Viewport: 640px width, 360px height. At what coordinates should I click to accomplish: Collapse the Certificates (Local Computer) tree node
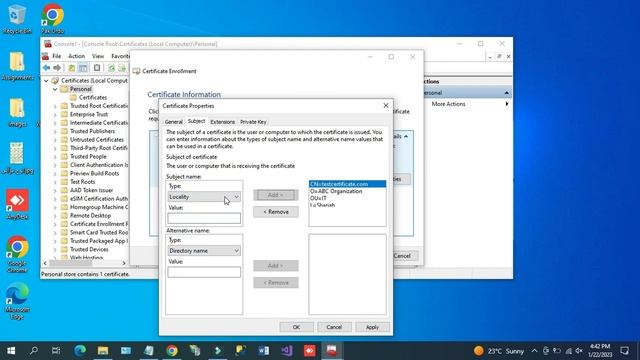(x=46, y=81)
